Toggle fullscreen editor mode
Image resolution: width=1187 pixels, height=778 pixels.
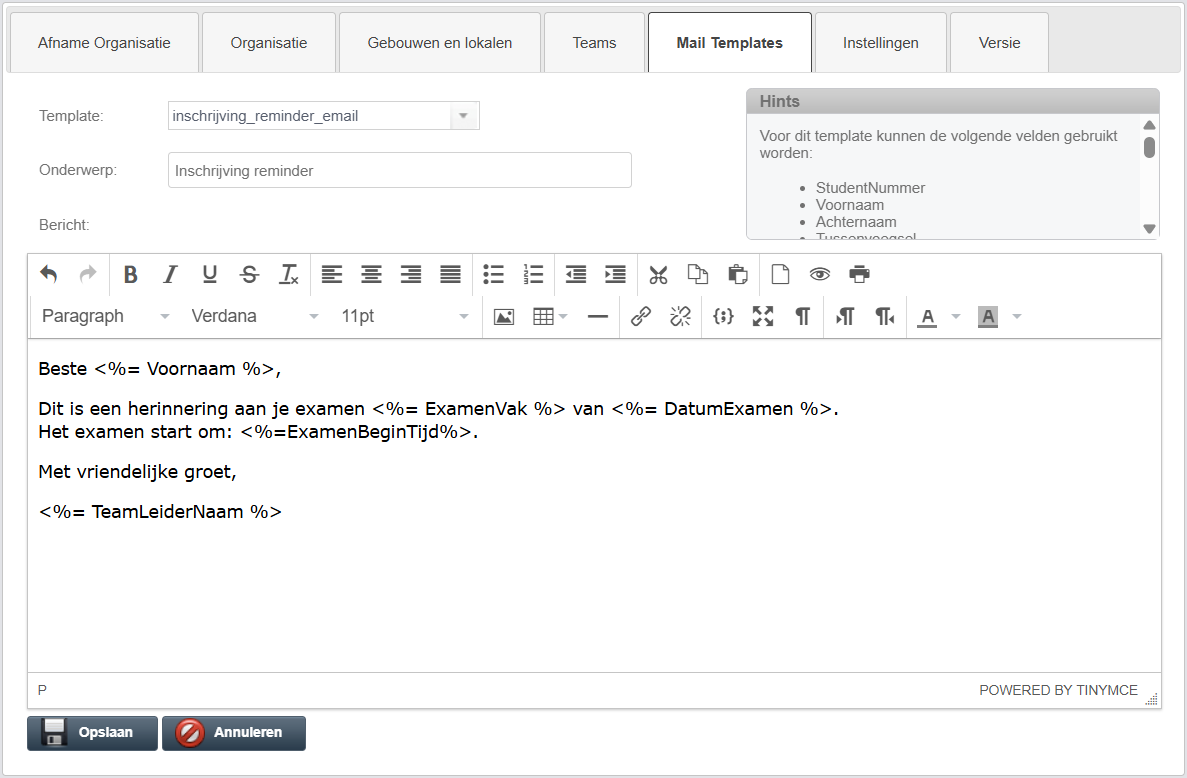(763, 316)
